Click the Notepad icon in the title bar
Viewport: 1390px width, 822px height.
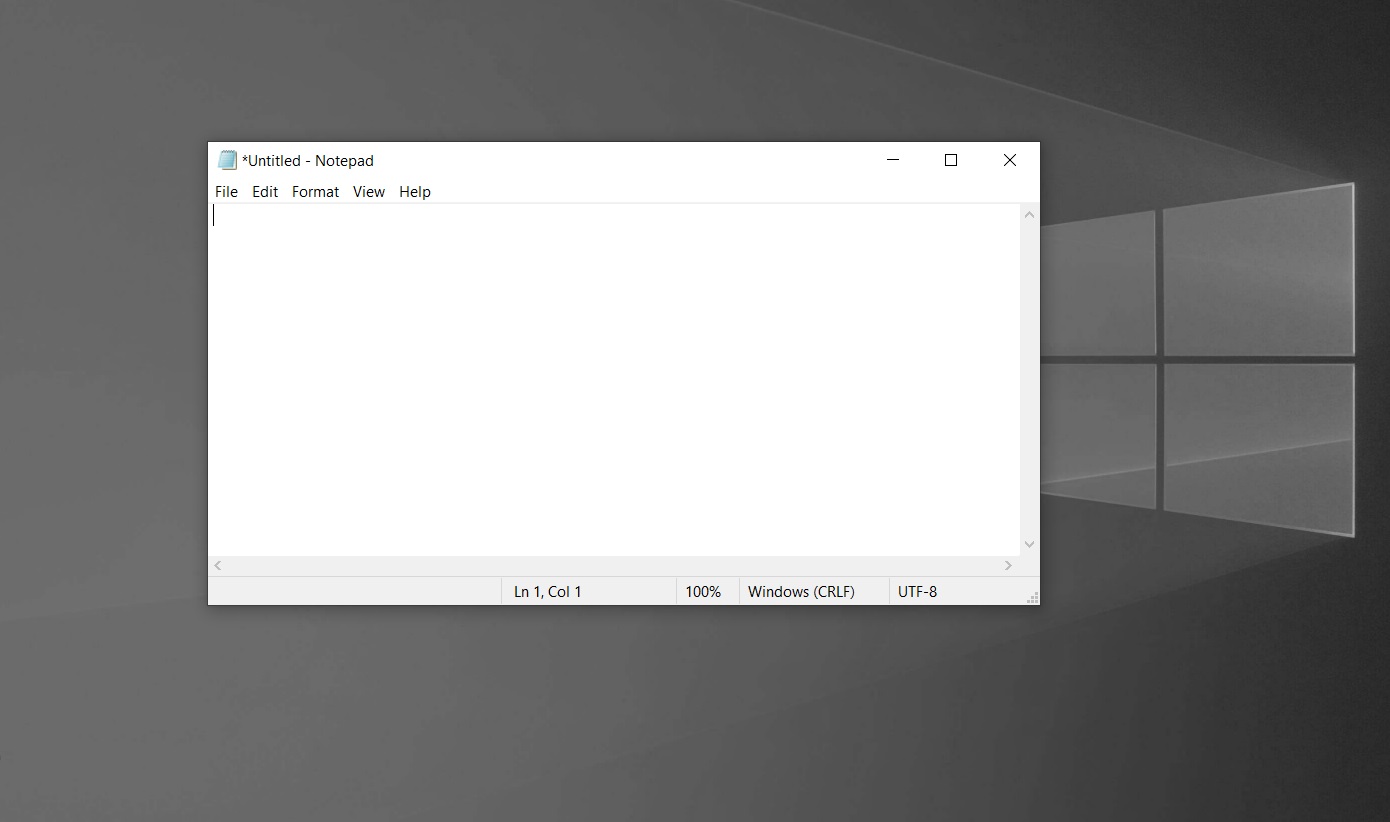point(228,160)
